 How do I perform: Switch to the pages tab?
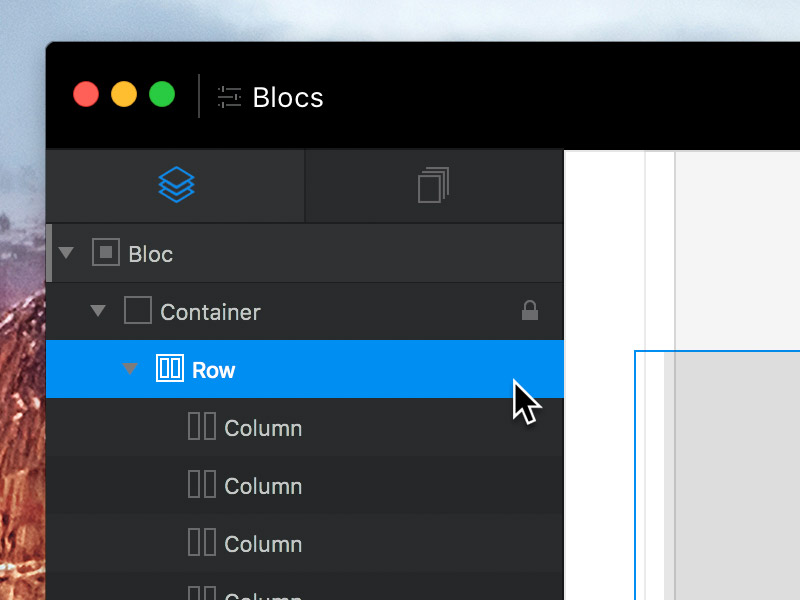(x=433, y=185)
